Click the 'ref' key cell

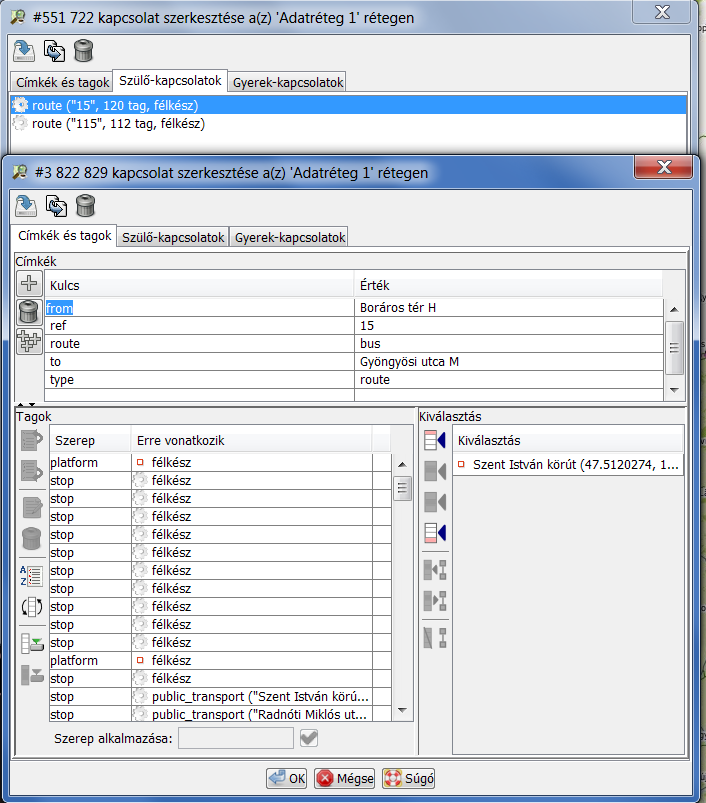(x=200, y=326)
